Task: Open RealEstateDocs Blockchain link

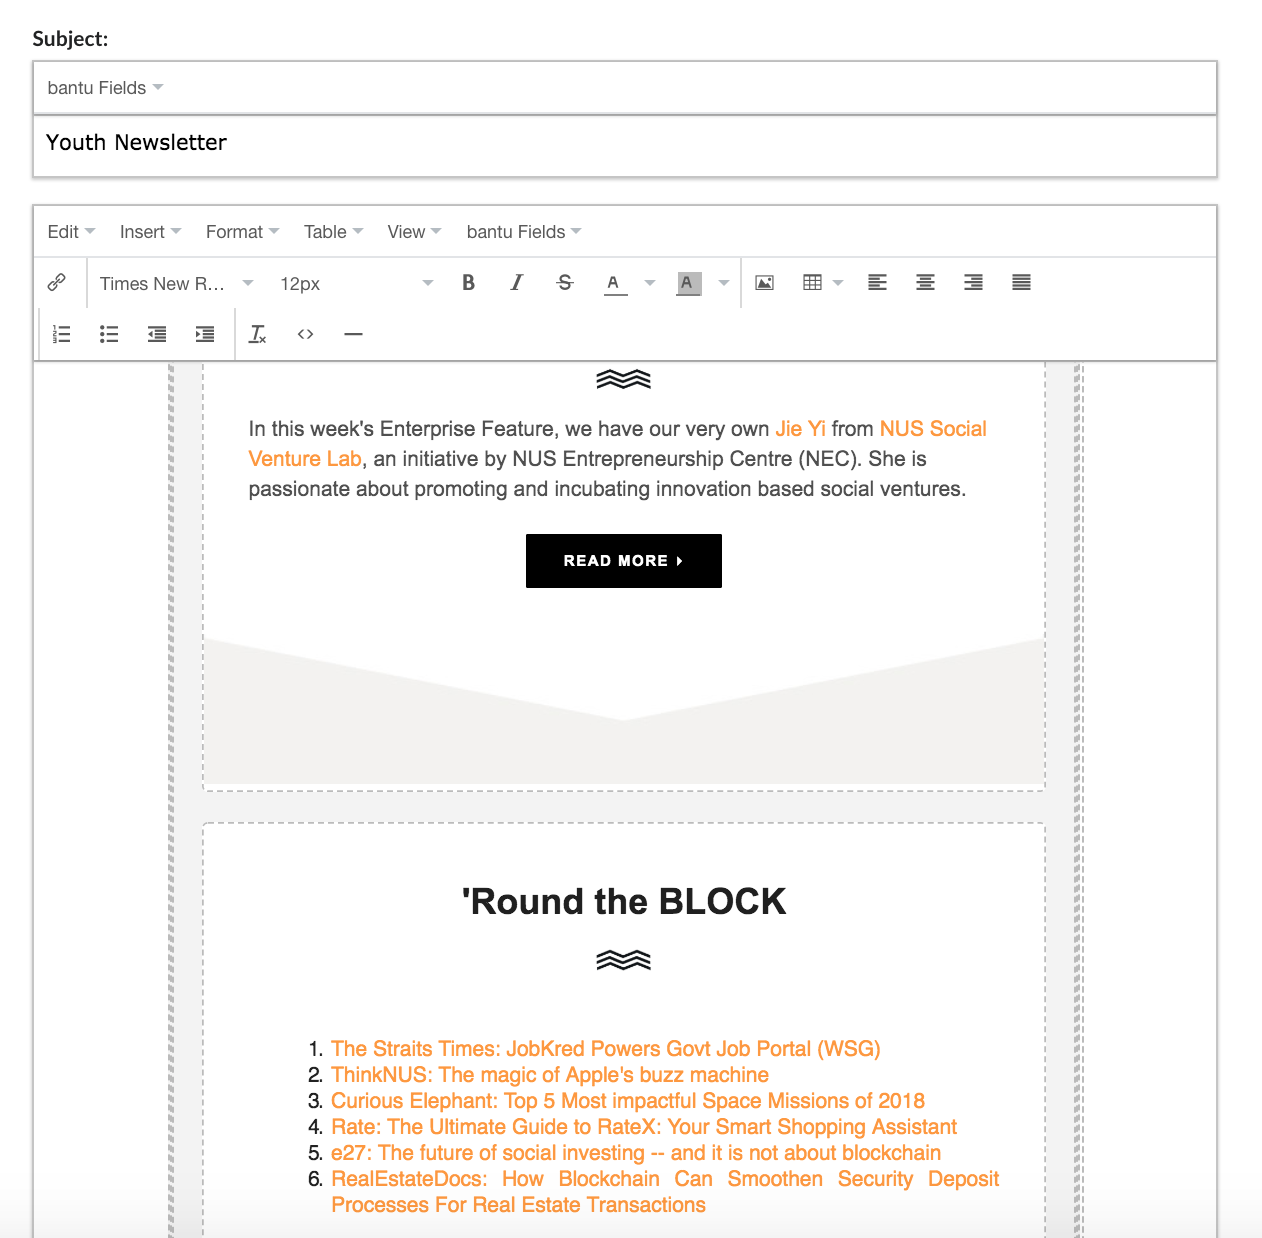Action: pyautogui.click(x=665, y=1192)
